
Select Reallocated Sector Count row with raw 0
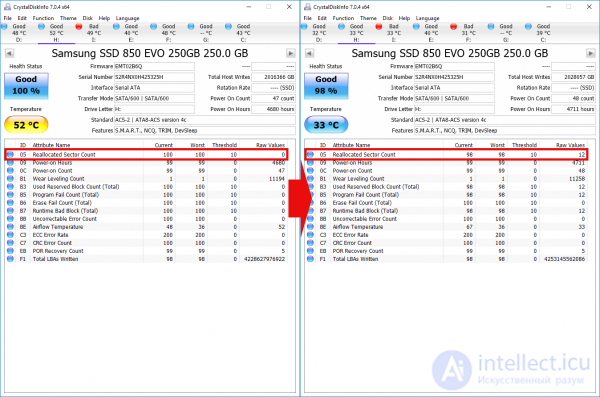147,155
